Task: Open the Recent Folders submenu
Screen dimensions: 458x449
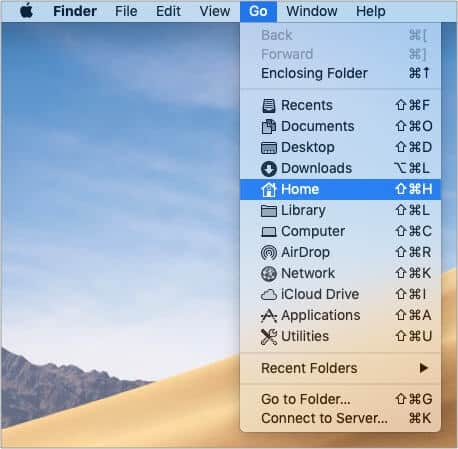Action: [x=340, y=368]
